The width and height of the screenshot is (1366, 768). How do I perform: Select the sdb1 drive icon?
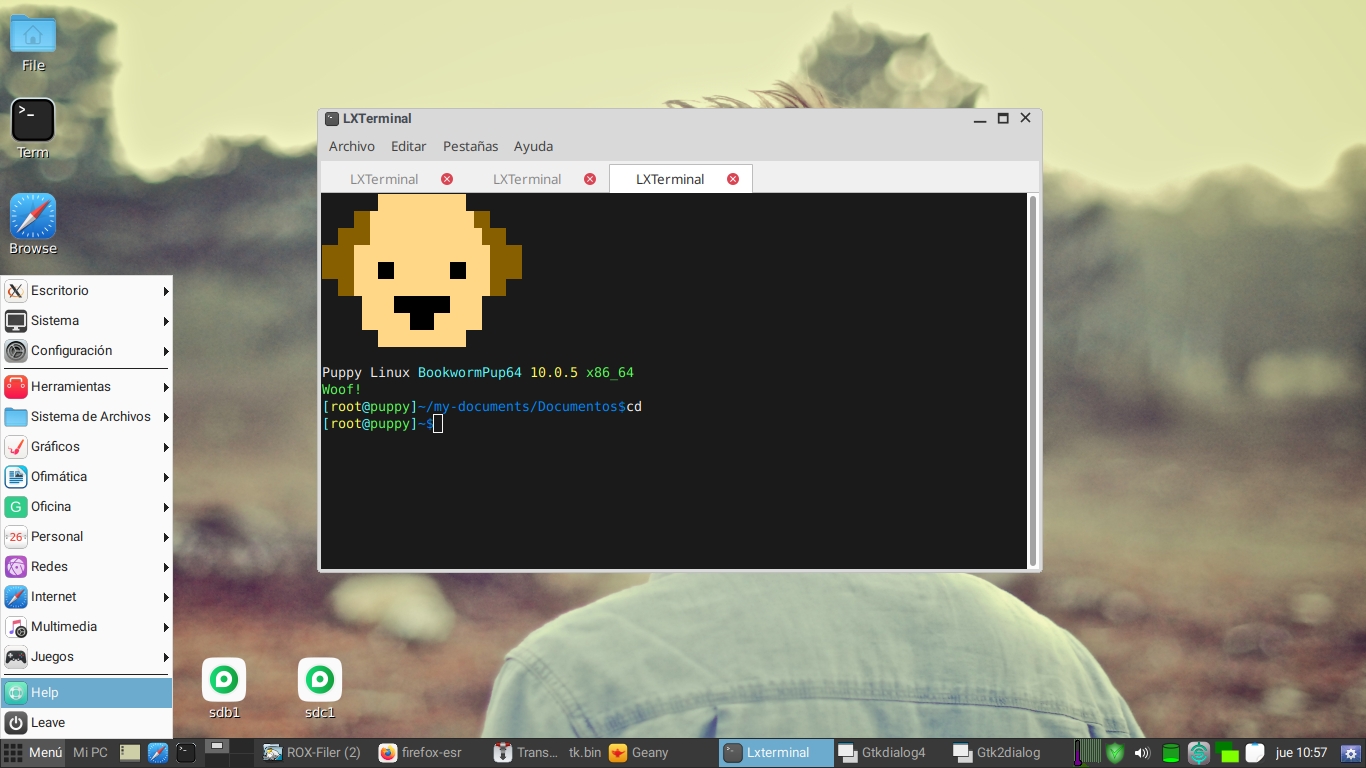click(x=224, y=688)
